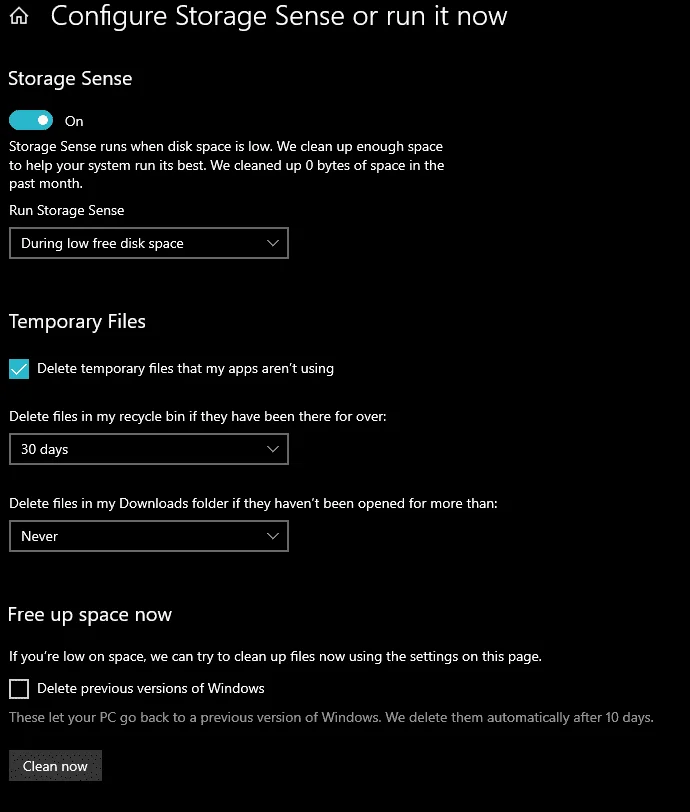Open the Run Storage Sense dropdown
The height and width of the screenshot is (812, 690).
[x=149, y=243]
